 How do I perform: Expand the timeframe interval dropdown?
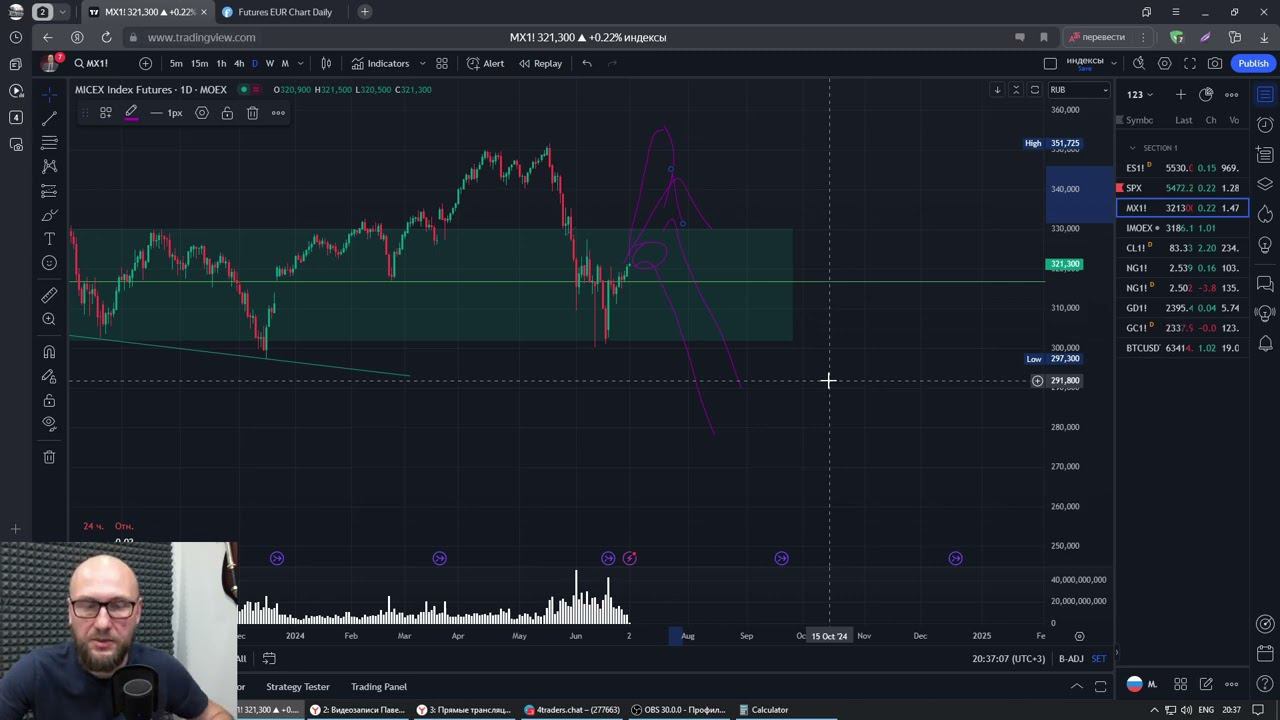[300, 63]
